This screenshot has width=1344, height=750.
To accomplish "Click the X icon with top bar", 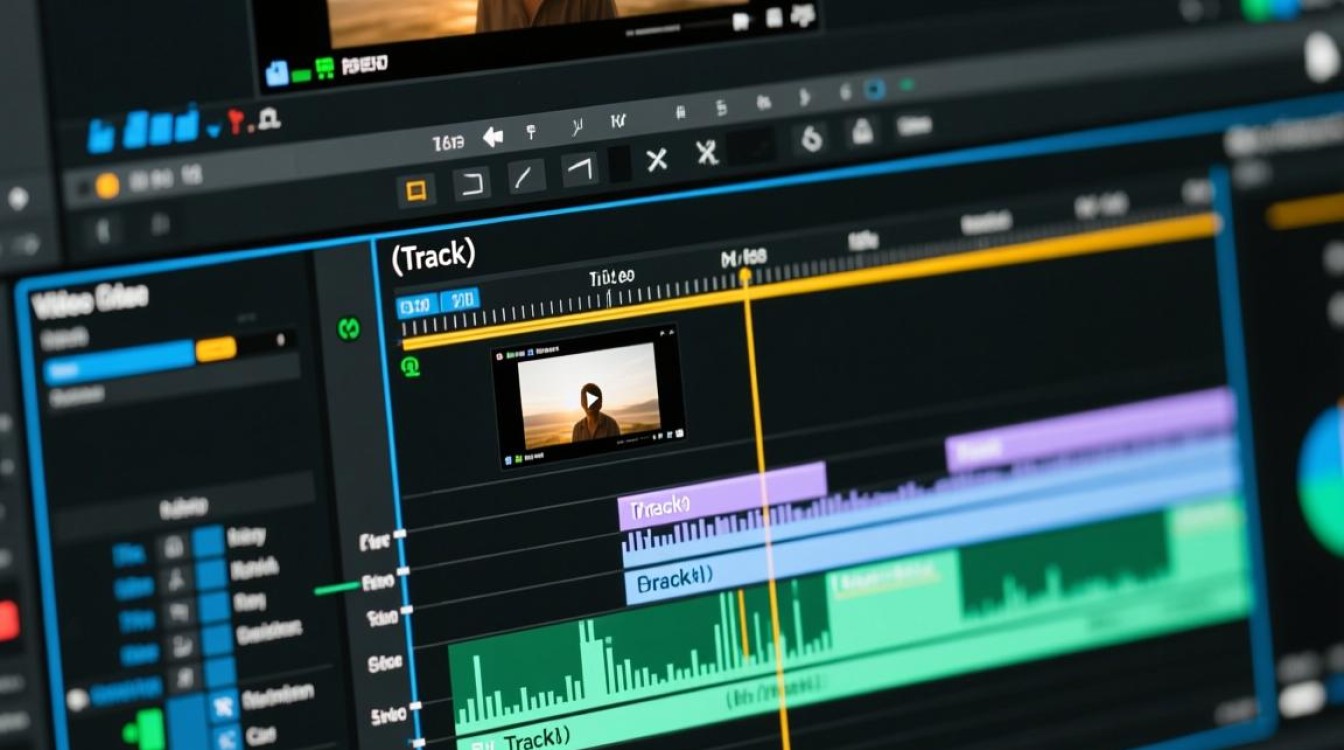I will click(708, 153).
